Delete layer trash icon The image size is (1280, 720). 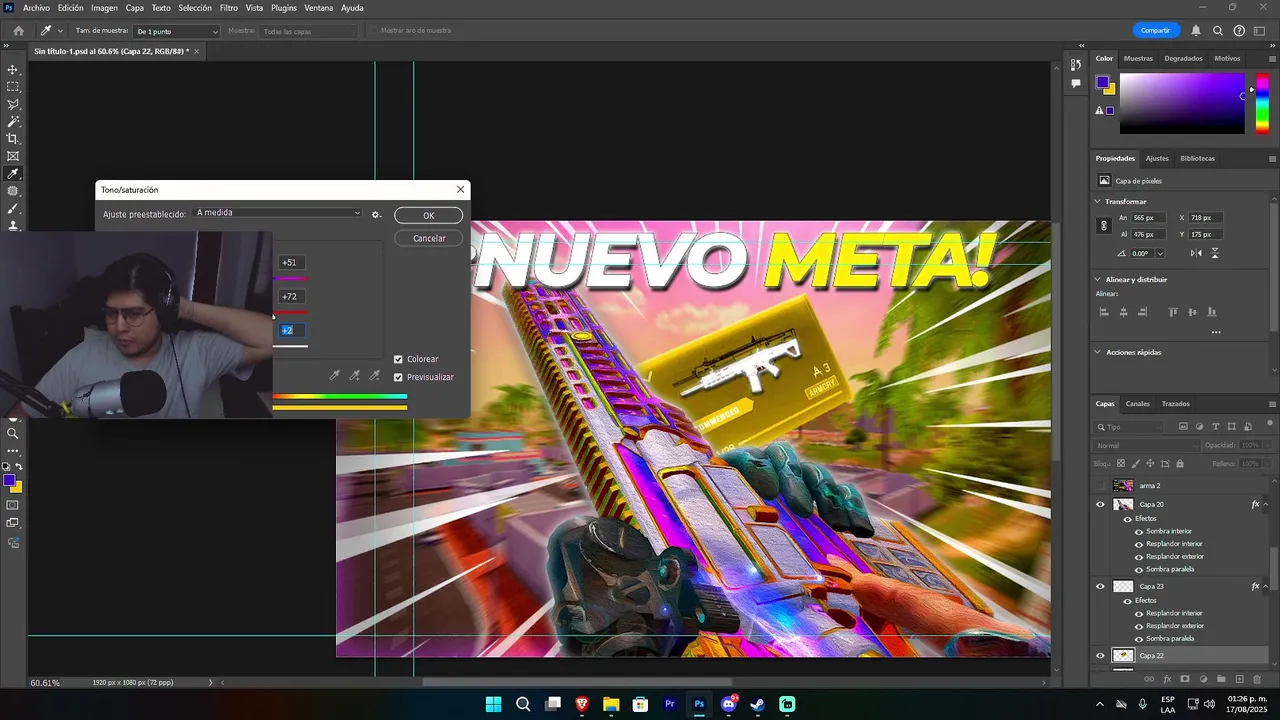point(1257,679)
